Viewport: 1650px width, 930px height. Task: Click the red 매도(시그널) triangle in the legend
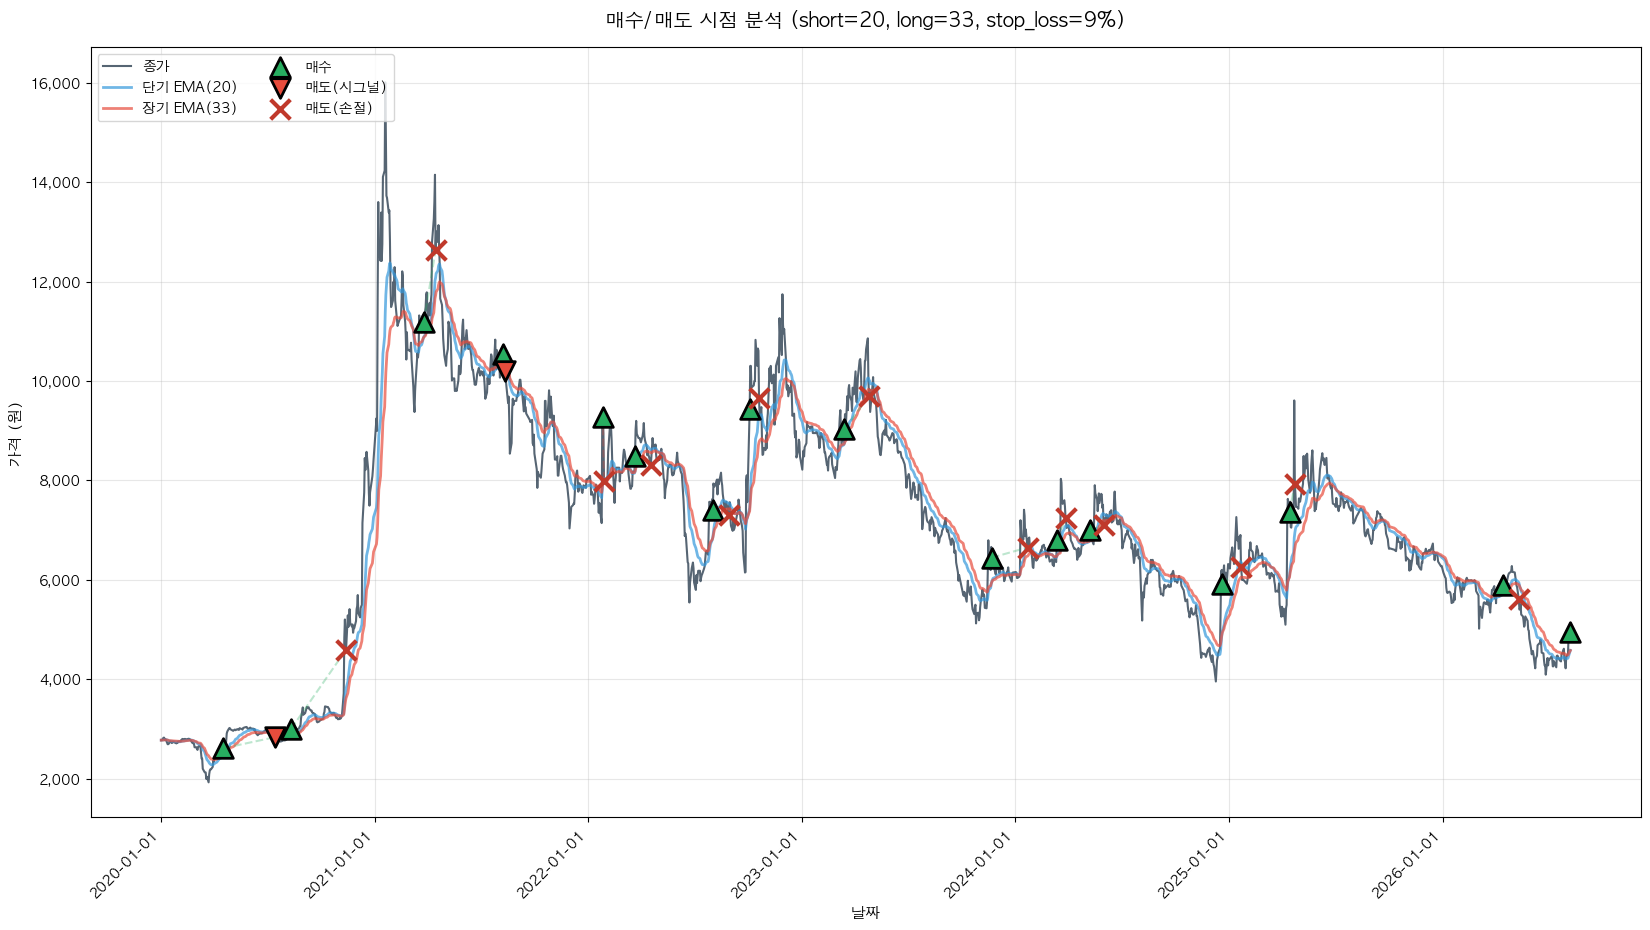tap(280, 88)
